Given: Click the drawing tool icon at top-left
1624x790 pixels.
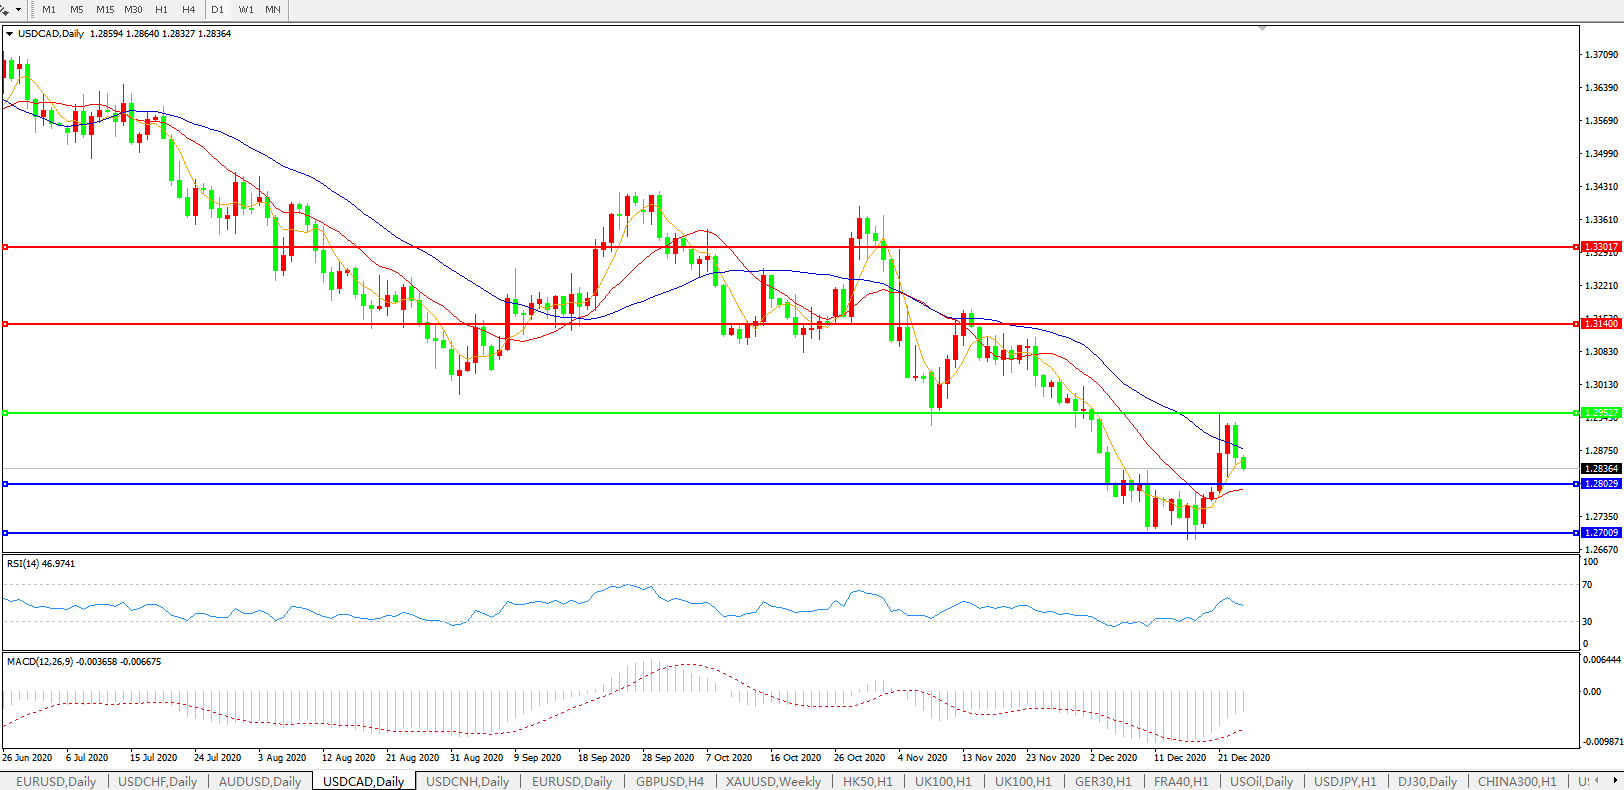Looking at the screenshot, I should click(x=4, y=10).
